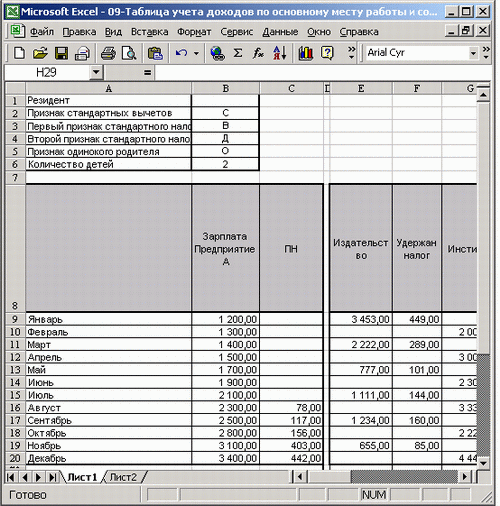Open a file with the folder icon
The width and height of the screenshot is (500, 506).
click(x=40, y=53)
